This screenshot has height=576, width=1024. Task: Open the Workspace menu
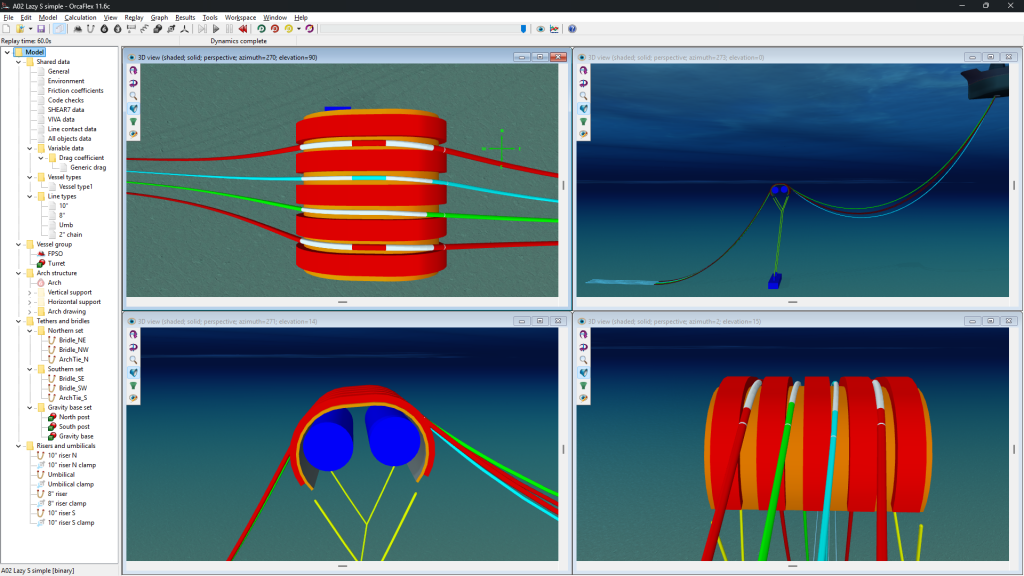(240, 17)
